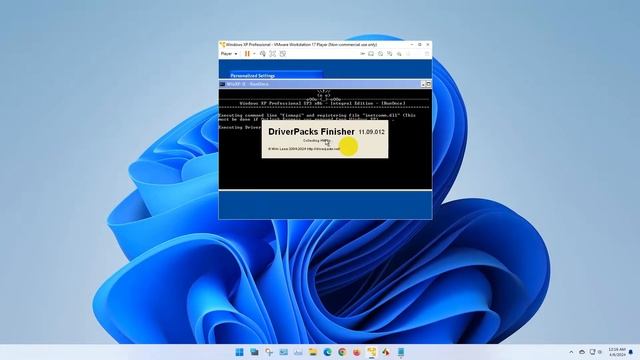Enter full screen mode in VMware Player
The width and height of the screenshot is (640, 360).
click(273, 54)
